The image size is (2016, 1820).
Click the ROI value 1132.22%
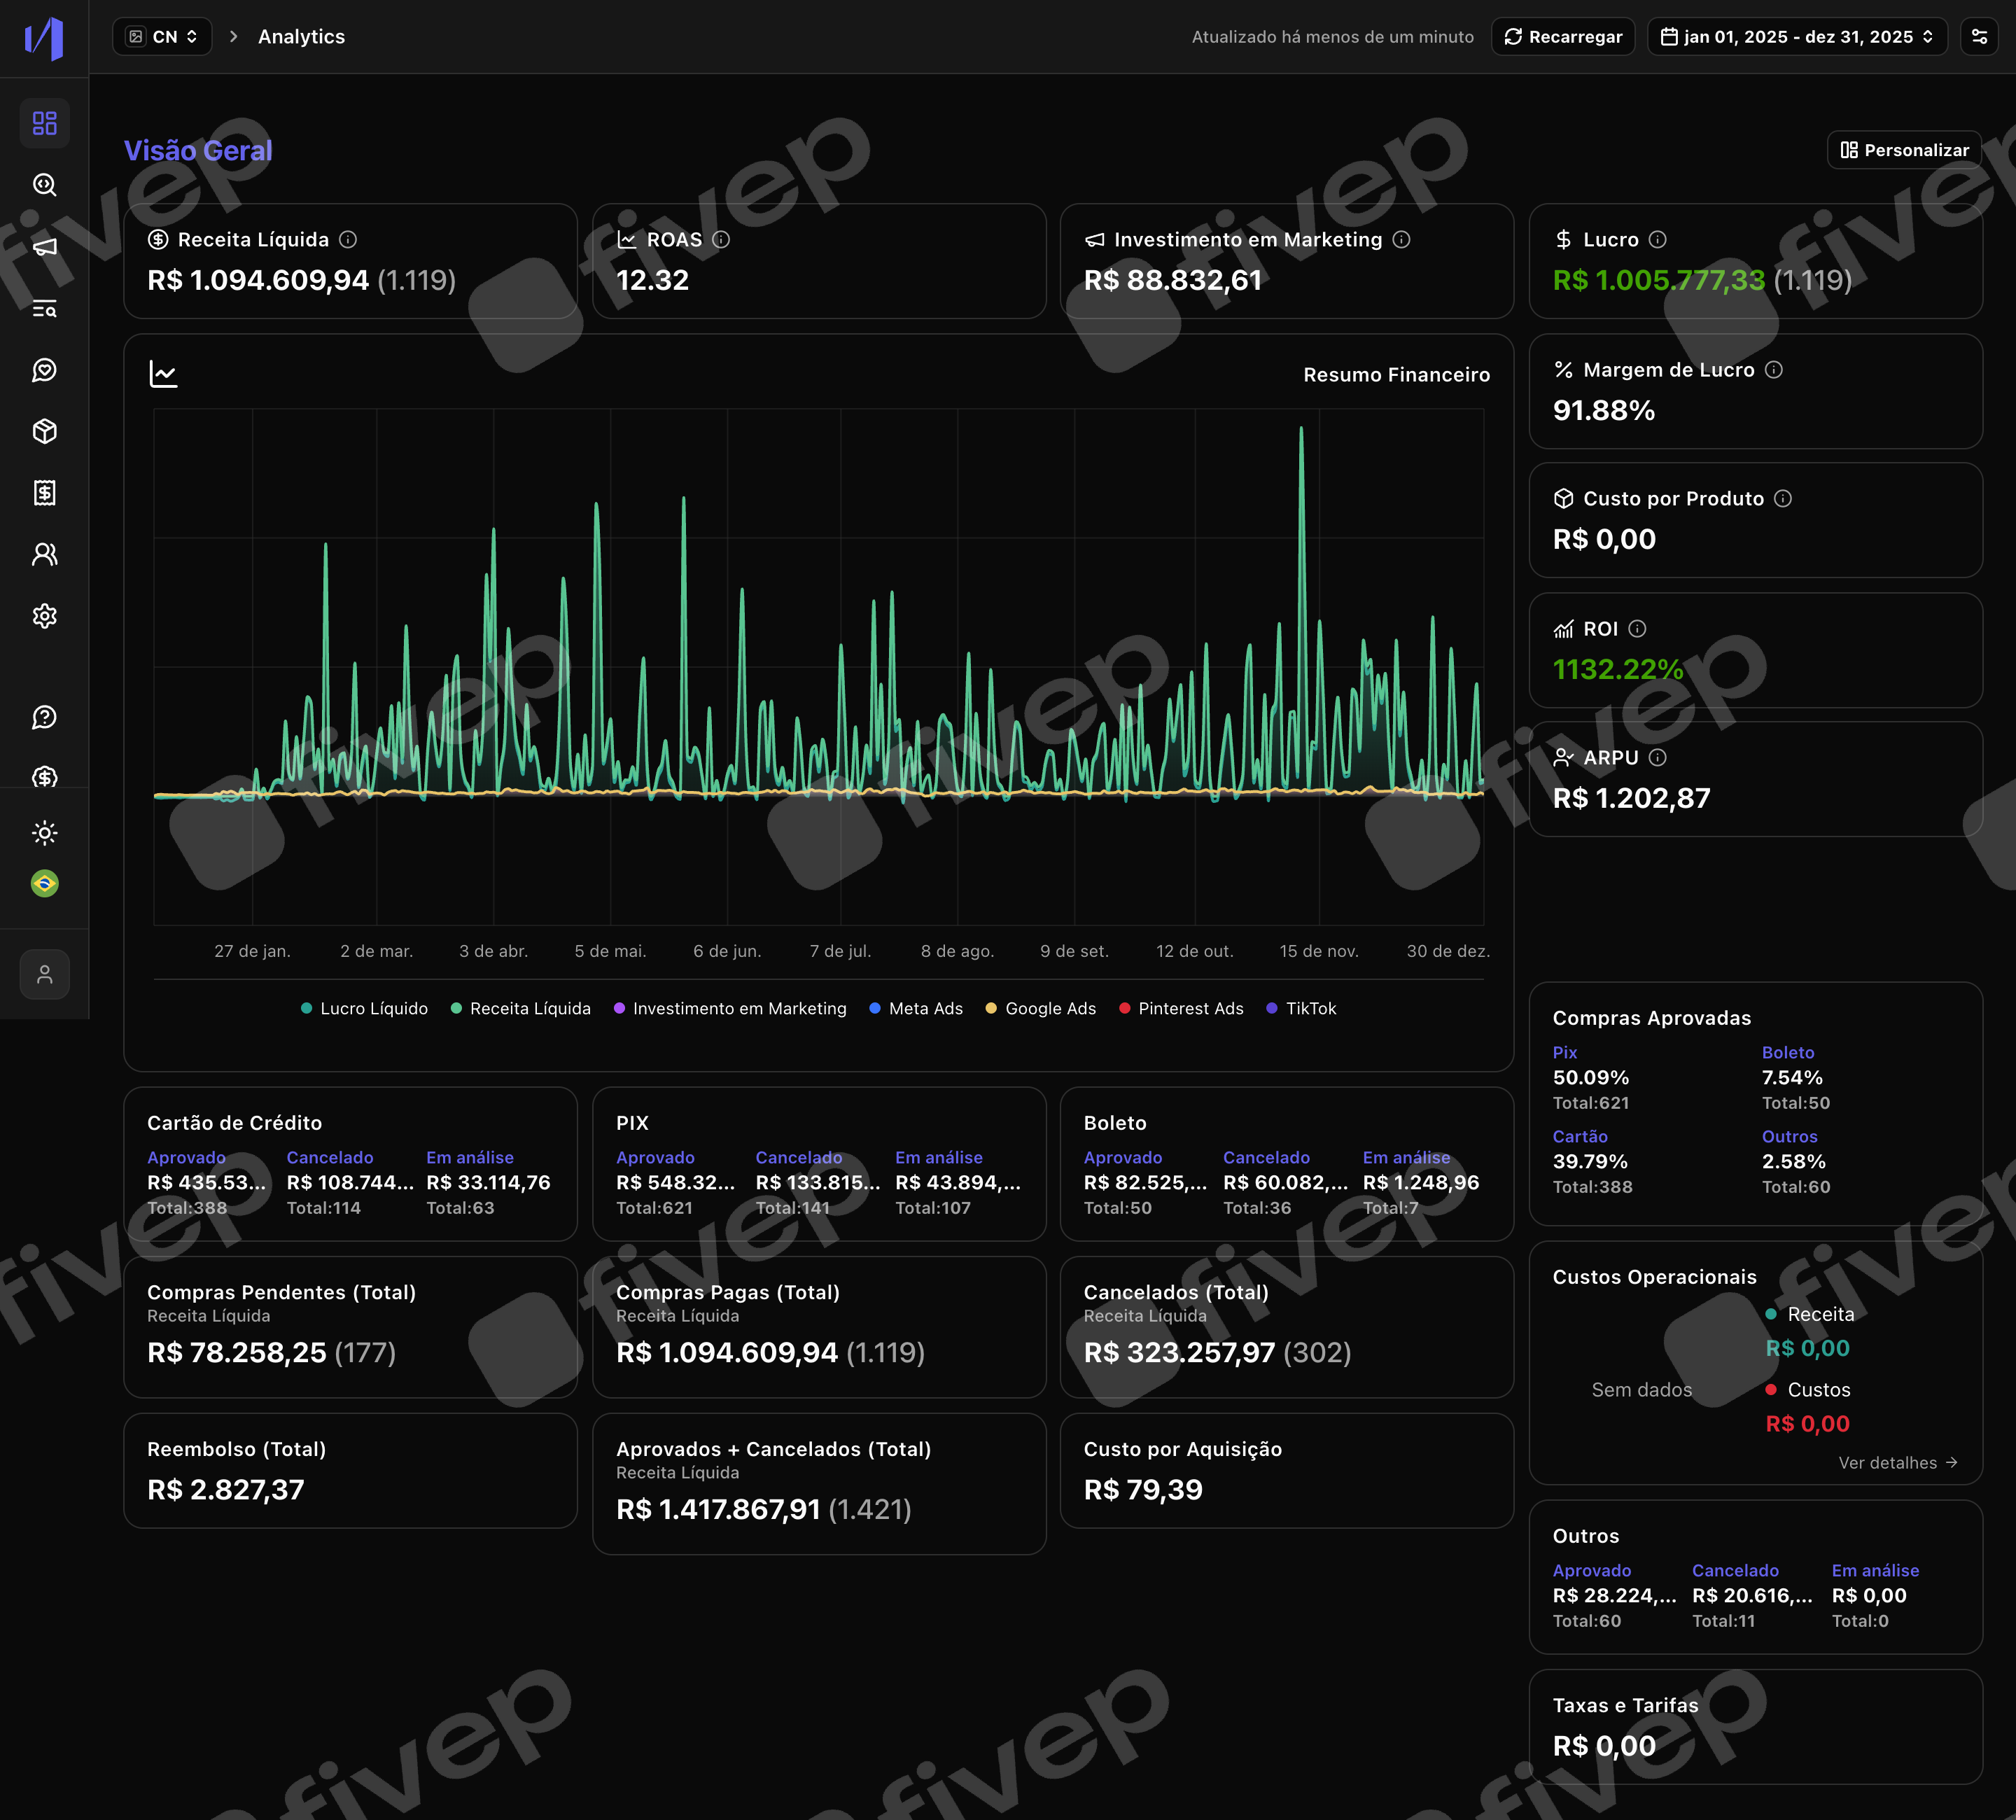(1618, 669)
